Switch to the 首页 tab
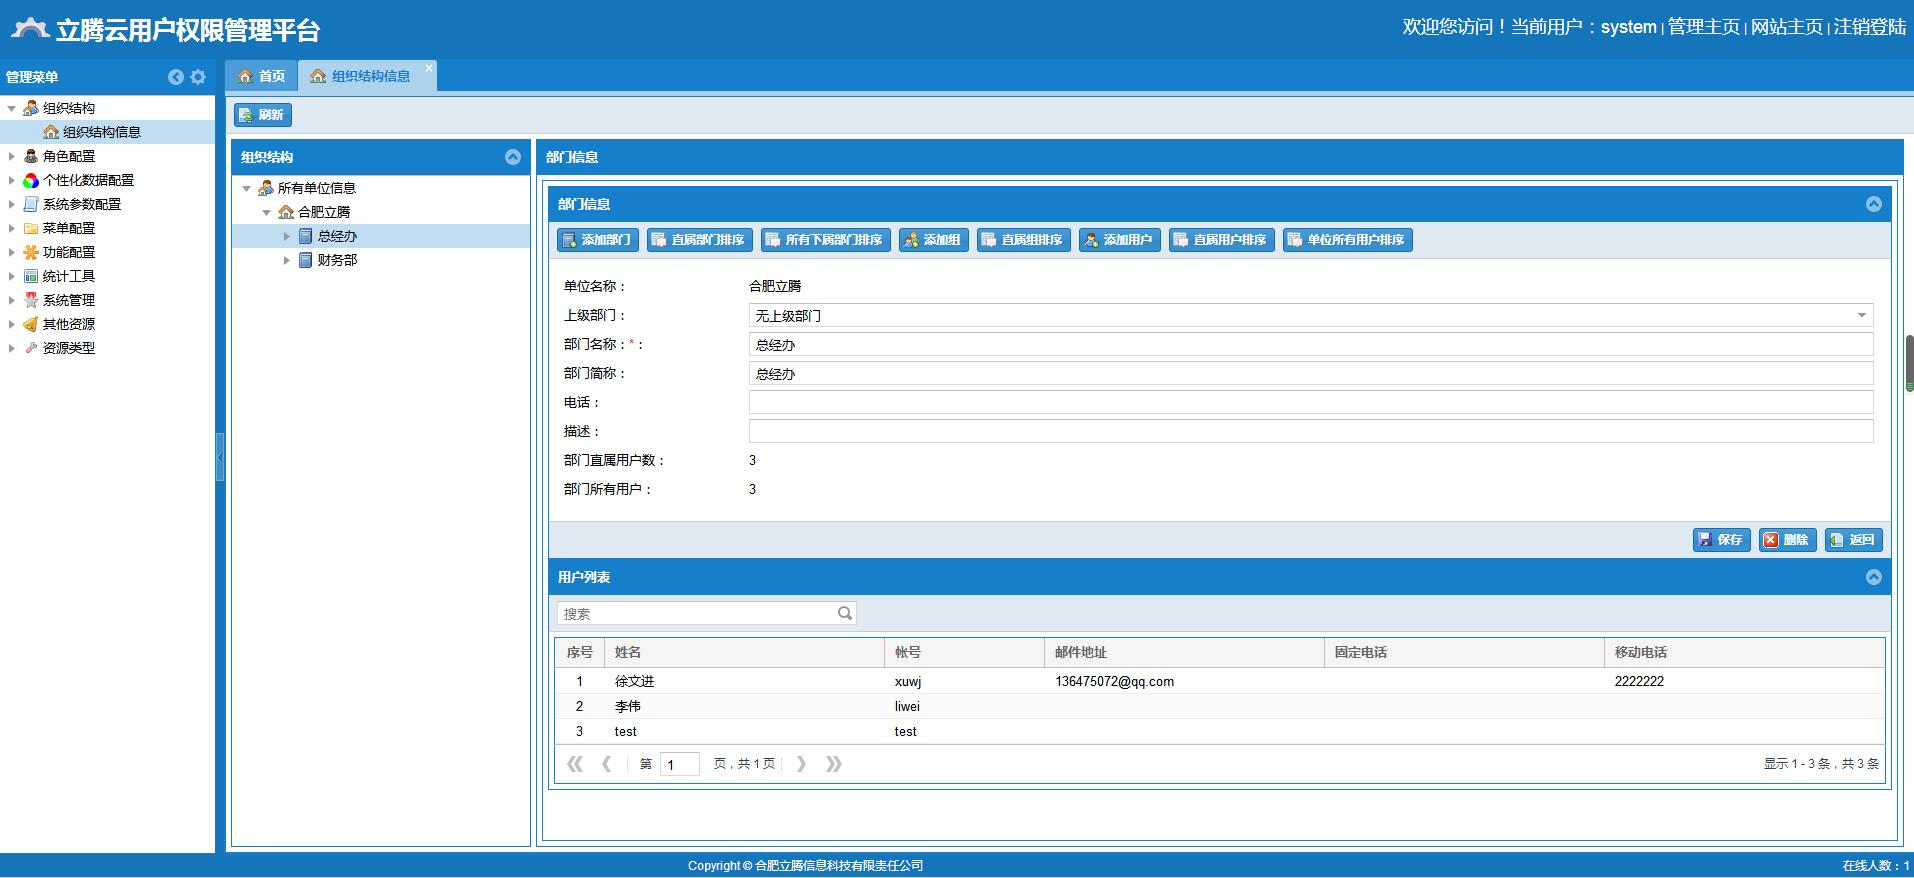 point(262,76)
